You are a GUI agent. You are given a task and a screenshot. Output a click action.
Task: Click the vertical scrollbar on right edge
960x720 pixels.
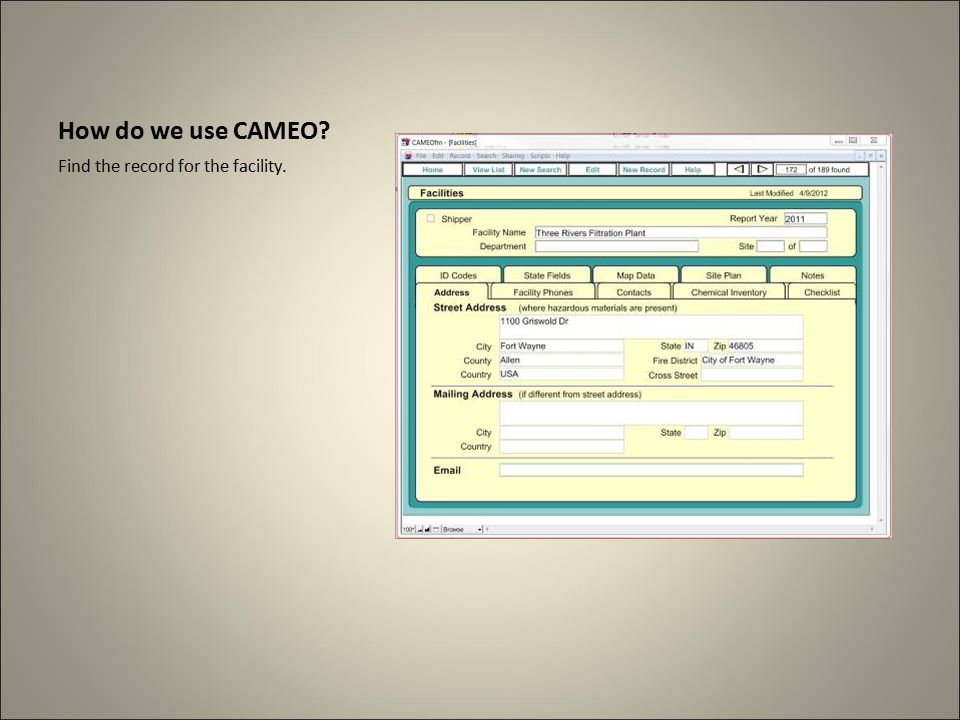pos(881,343)
